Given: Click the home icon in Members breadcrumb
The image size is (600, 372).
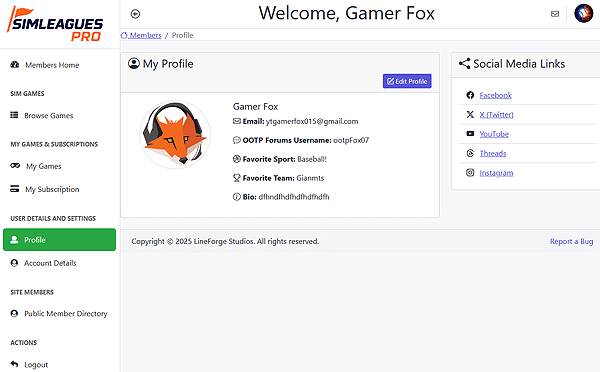Looking at the screenshot, I should [x=124, y=35].
